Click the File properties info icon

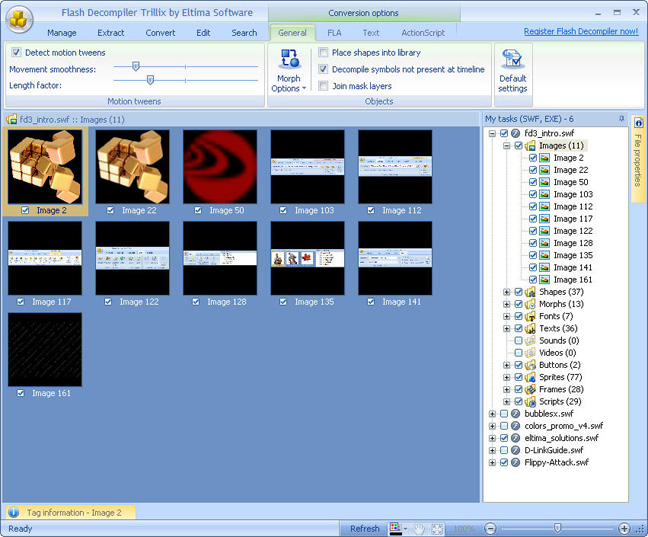[638, 123]
